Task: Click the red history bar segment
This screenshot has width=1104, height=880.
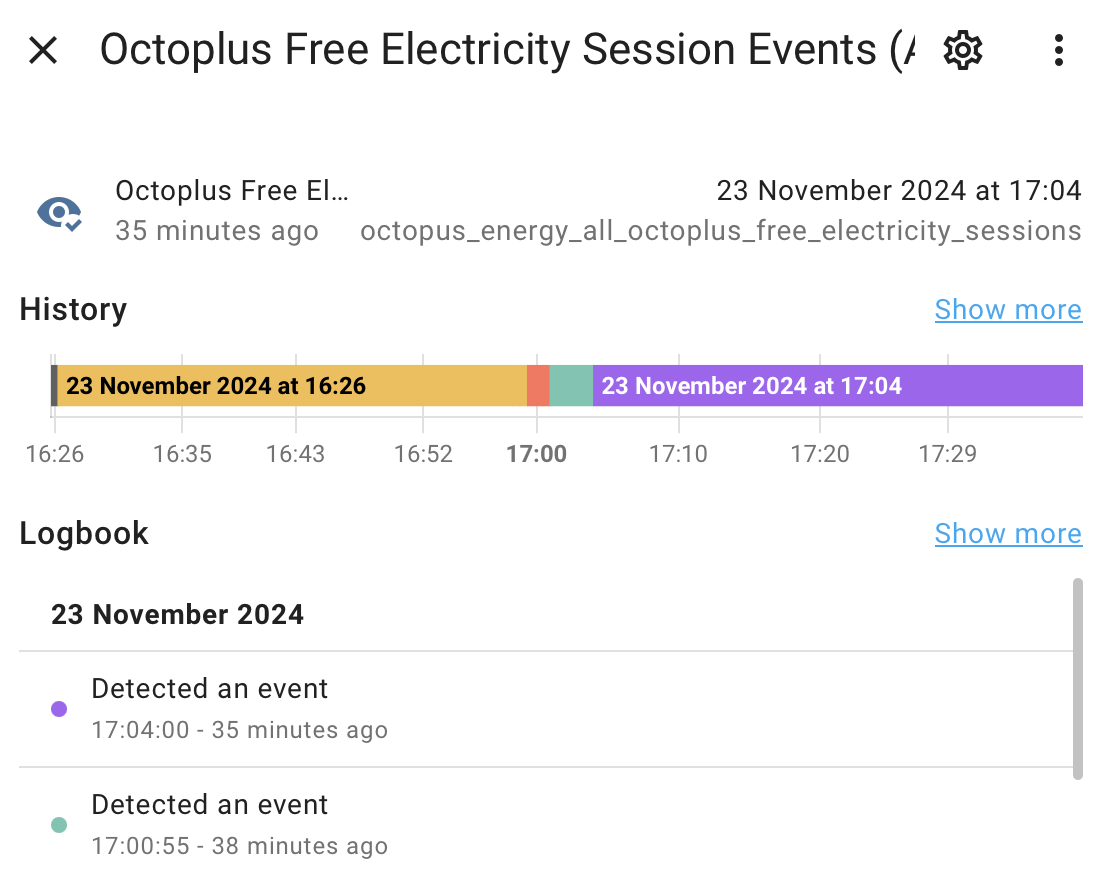Action: (538, 386)
